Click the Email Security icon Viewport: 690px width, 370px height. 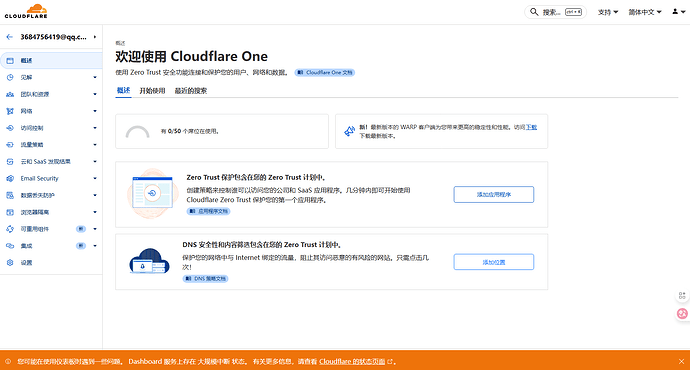point(10,179)
